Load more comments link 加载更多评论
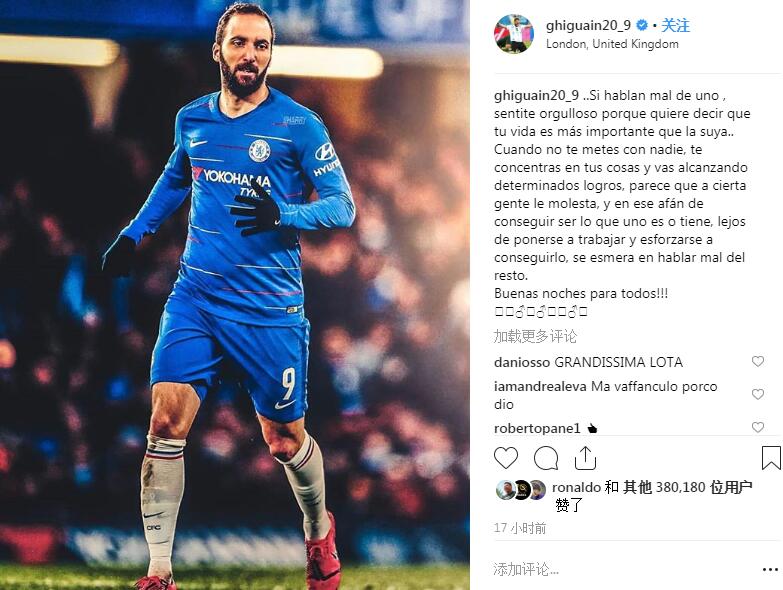The height and width of the screenshot is (590, 783). (x=535, y=336)
